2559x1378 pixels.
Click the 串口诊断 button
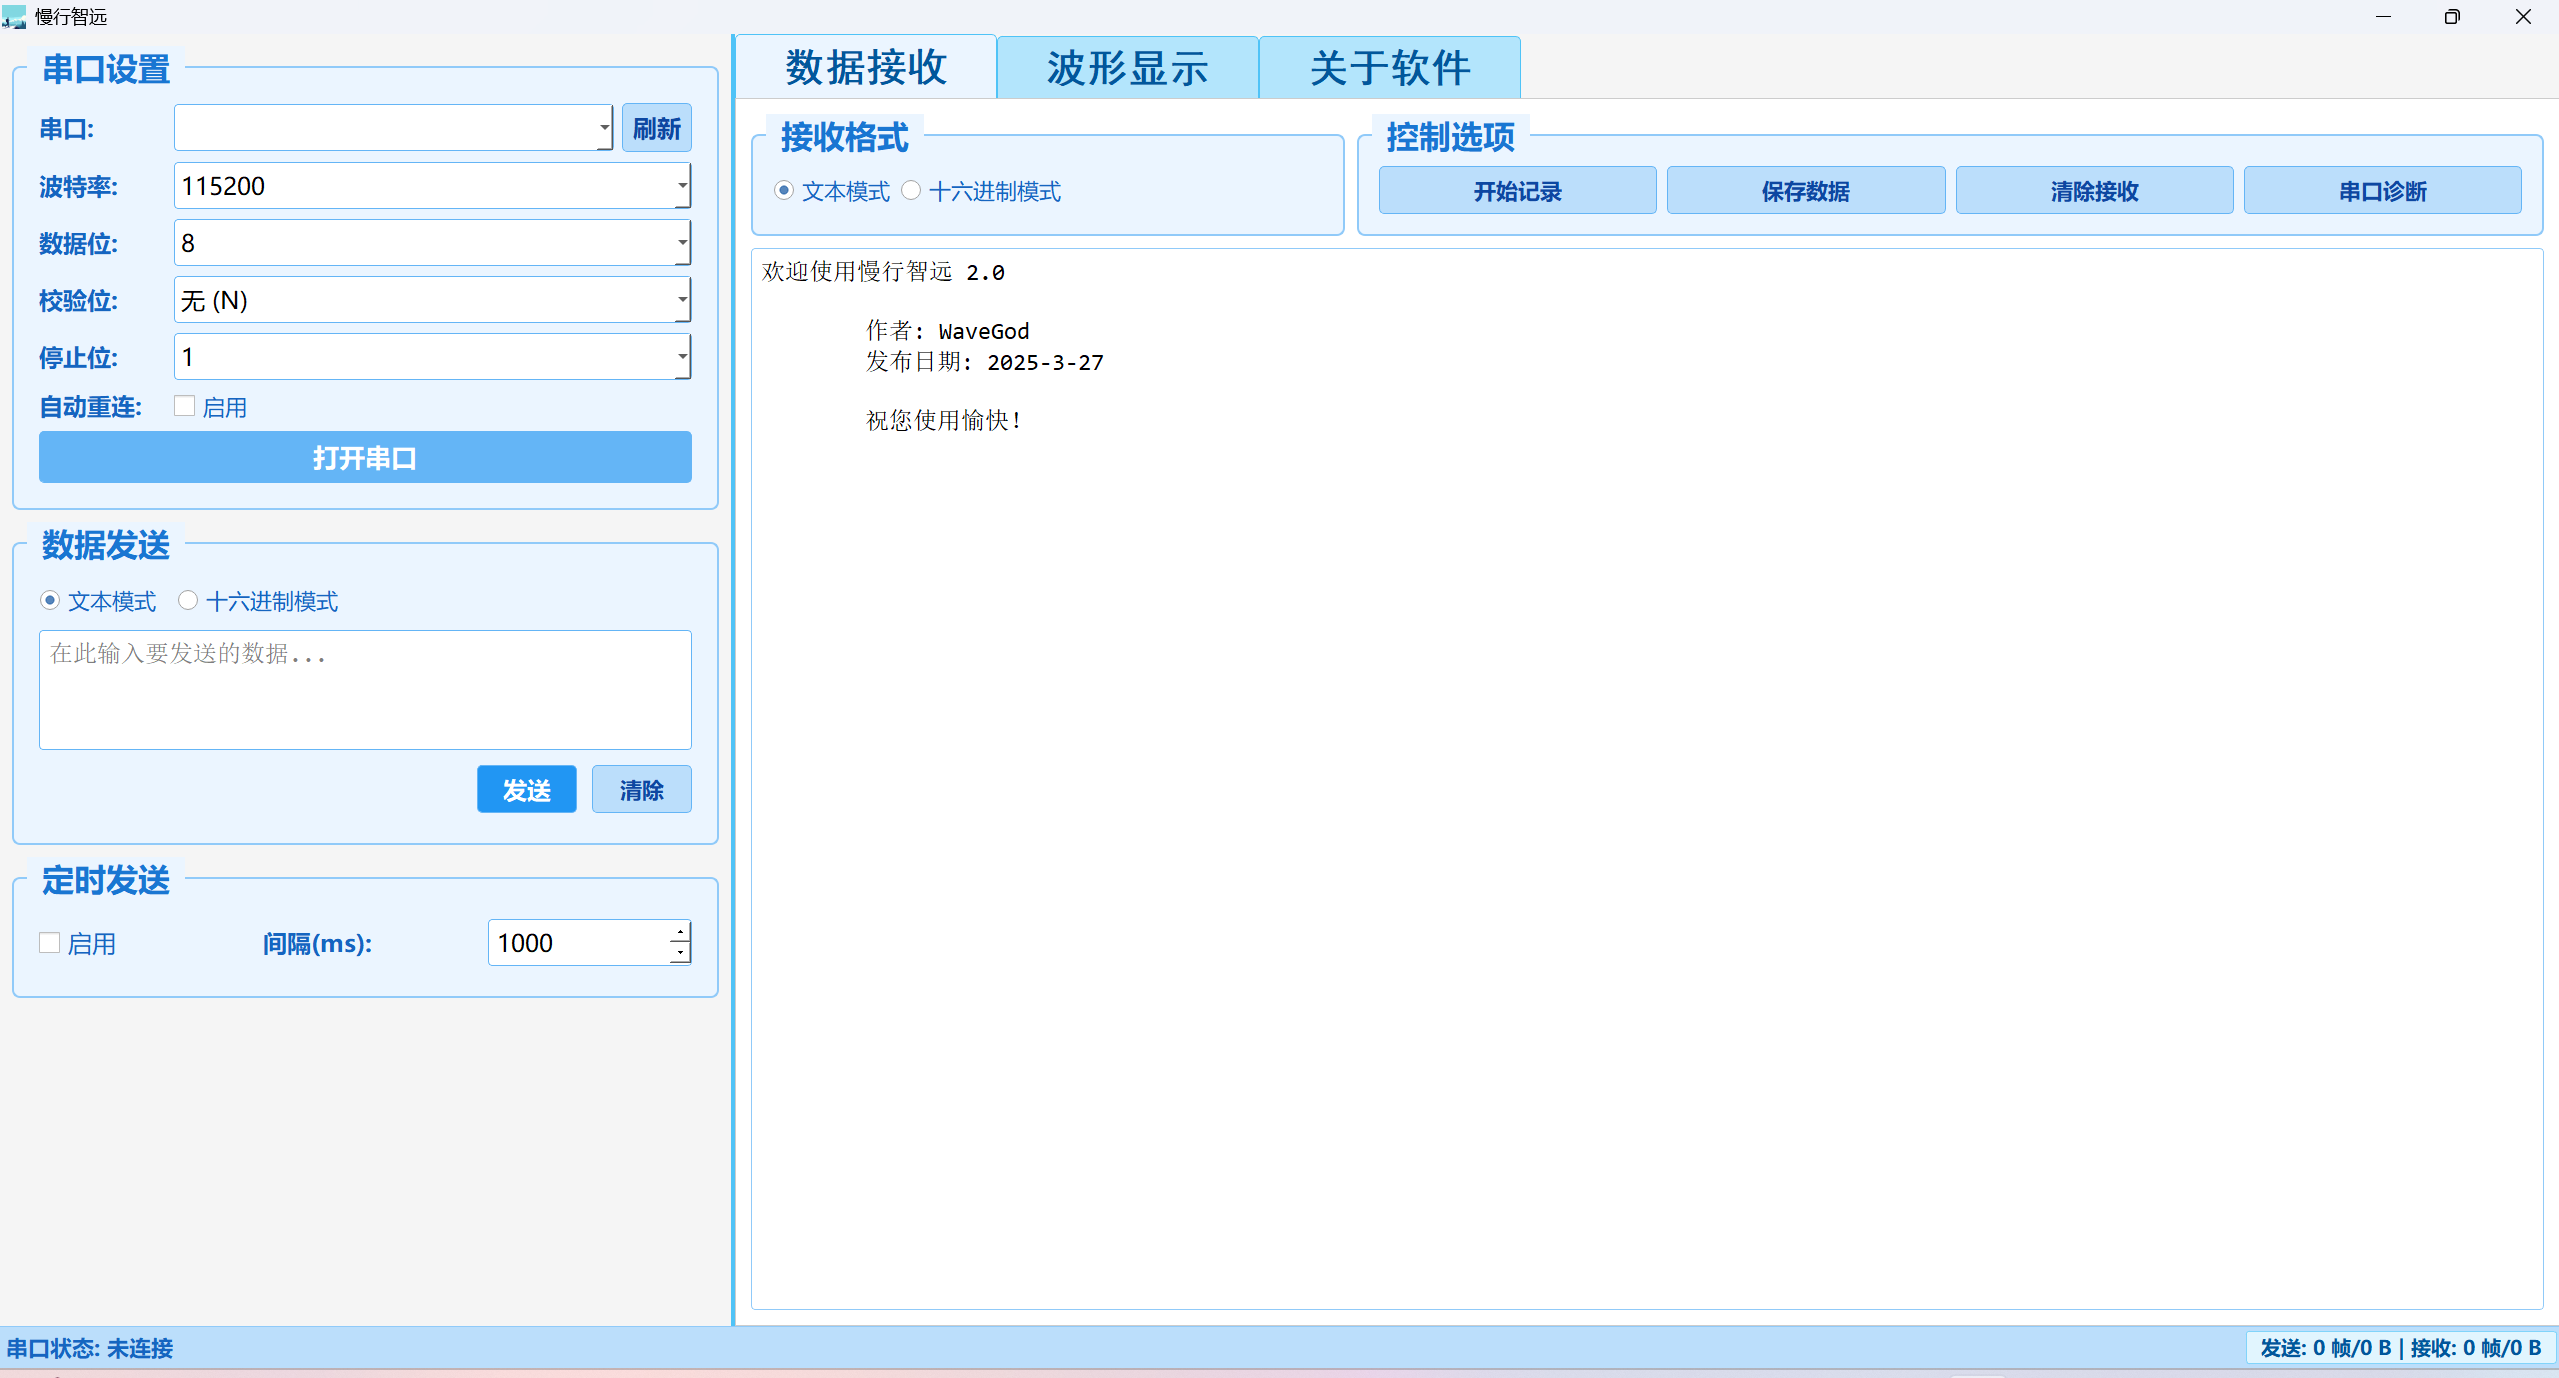pyautogui.click(x=2381, y=190)
